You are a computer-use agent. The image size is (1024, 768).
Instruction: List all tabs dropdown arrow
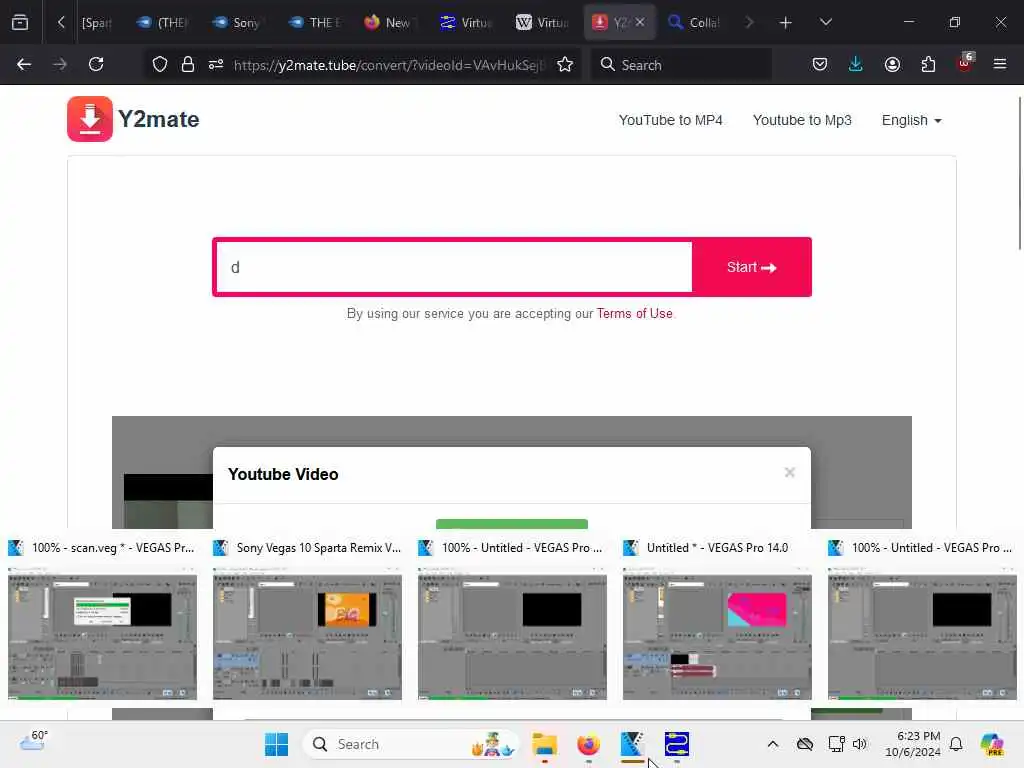click(x=825, y=22)
